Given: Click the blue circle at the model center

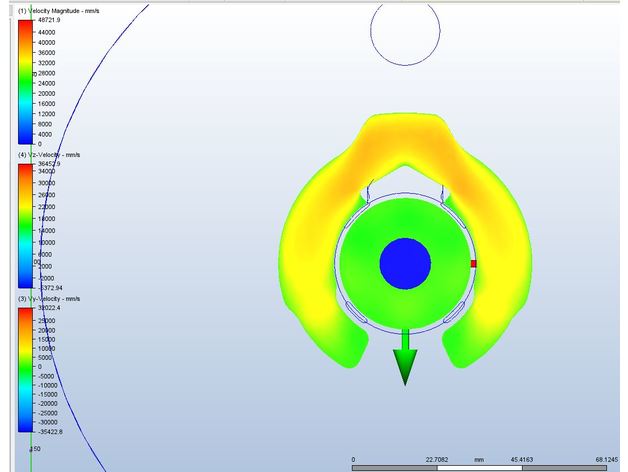Looking at the screenshot, I should coord(405,263).
